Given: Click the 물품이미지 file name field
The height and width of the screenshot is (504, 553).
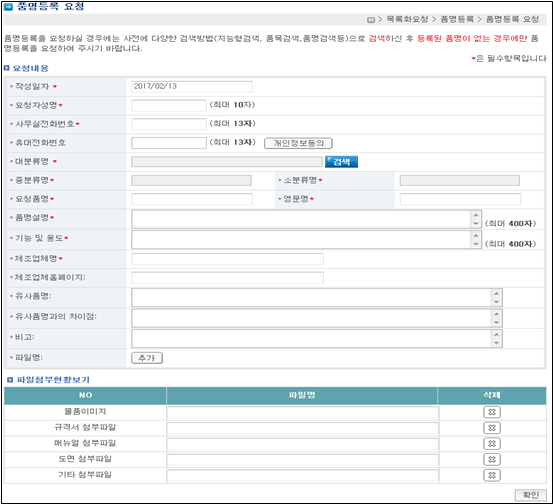Looking at the screenshot, I should (303, 412).
